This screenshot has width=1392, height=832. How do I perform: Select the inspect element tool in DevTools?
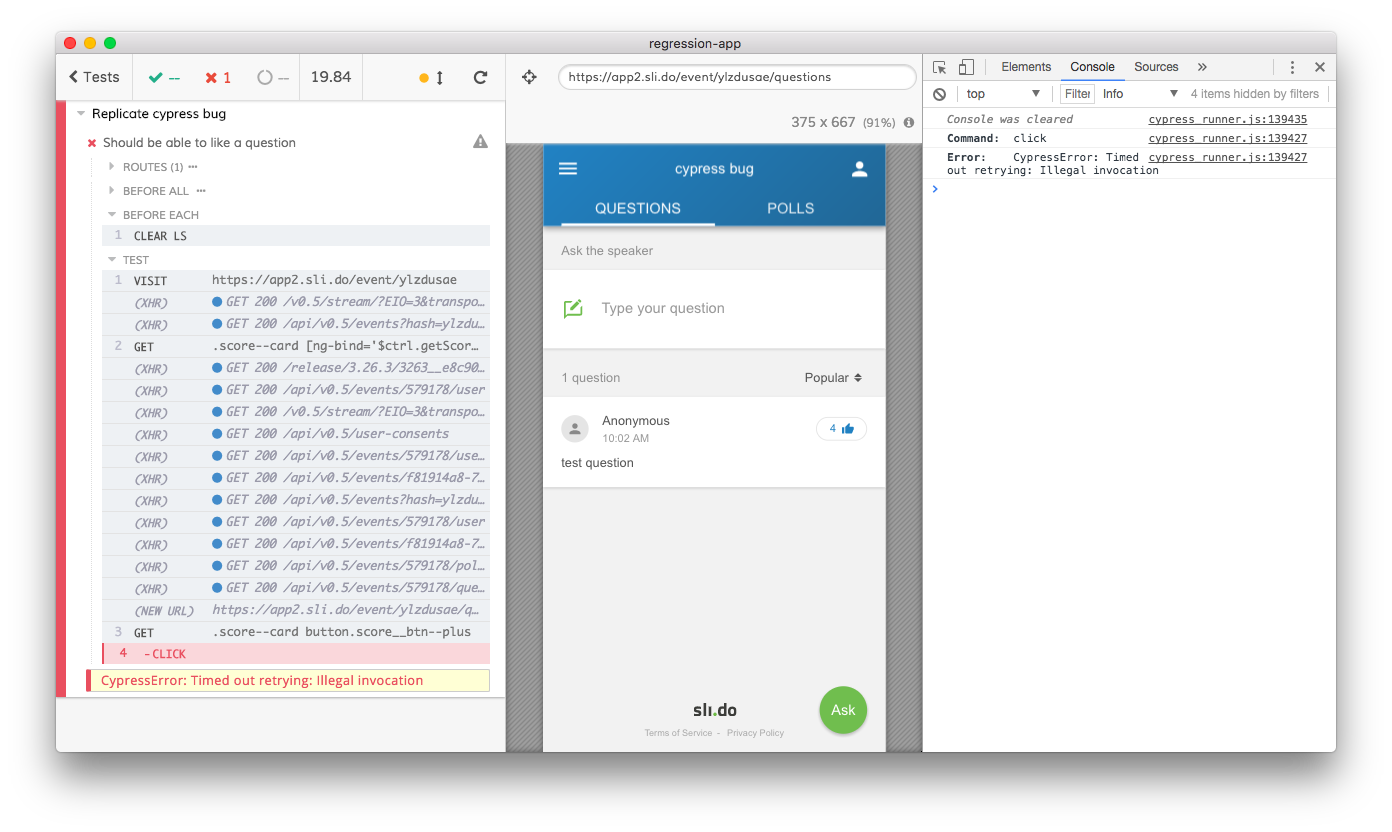(x=938, y=66)
